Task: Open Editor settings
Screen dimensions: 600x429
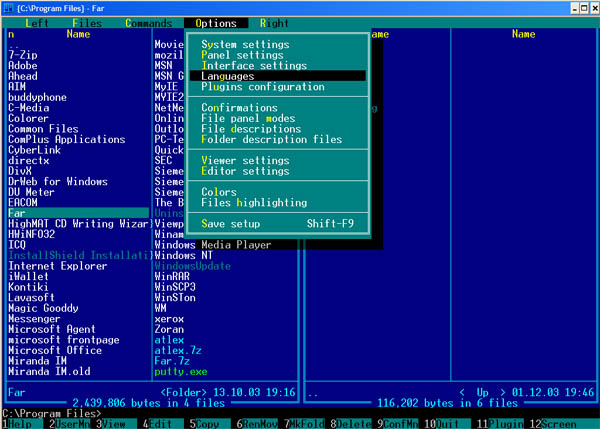Action: [x=245, y=170]
